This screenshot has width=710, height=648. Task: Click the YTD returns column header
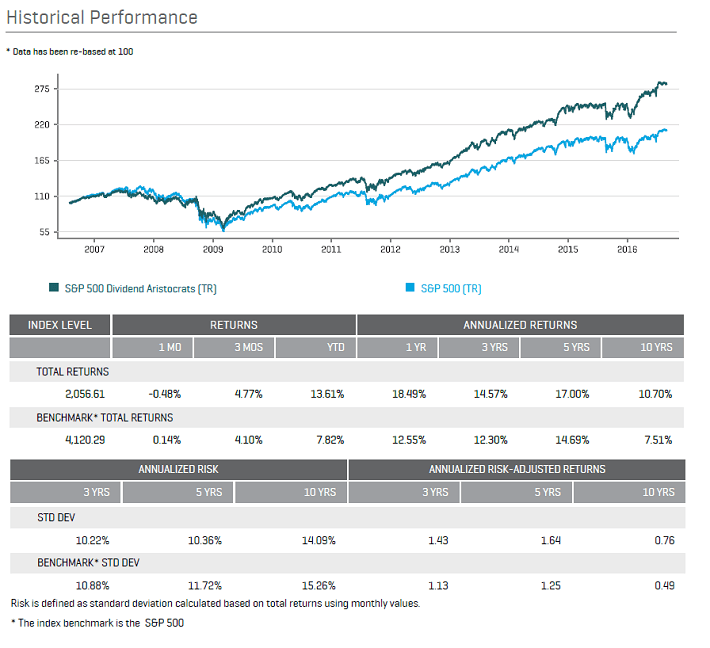pyautogui.click(x=316, y=348)
